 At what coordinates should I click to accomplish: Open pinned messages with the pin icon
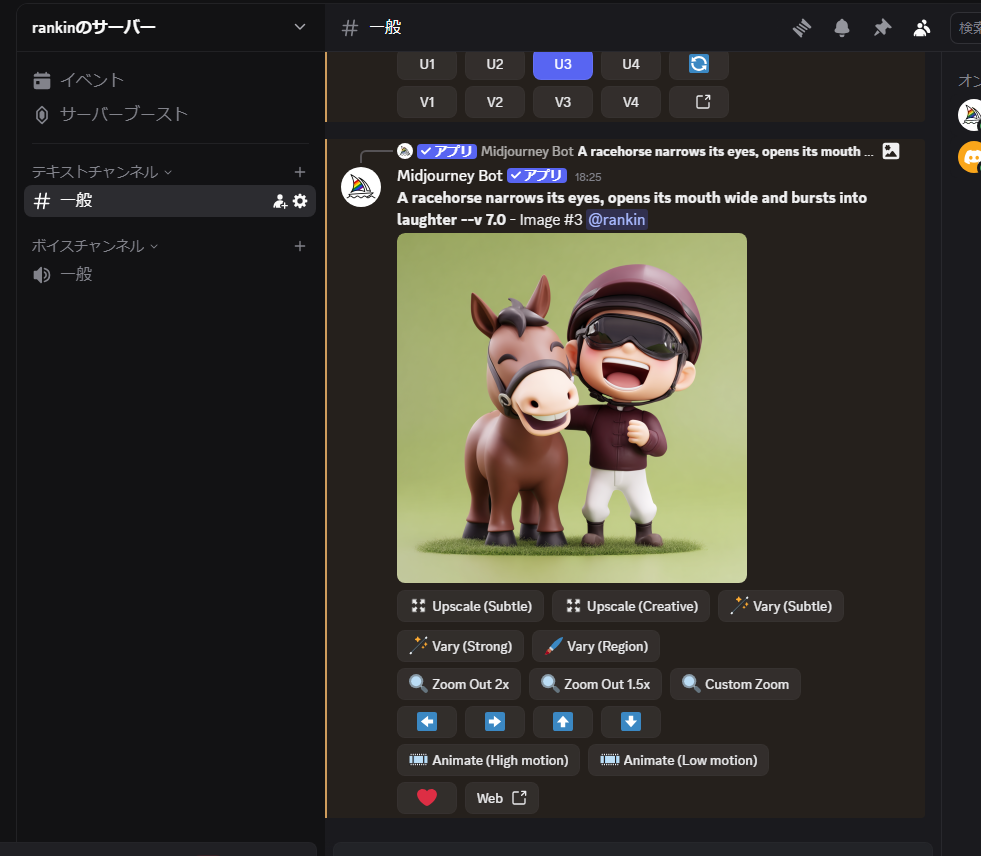pos(882,28)
